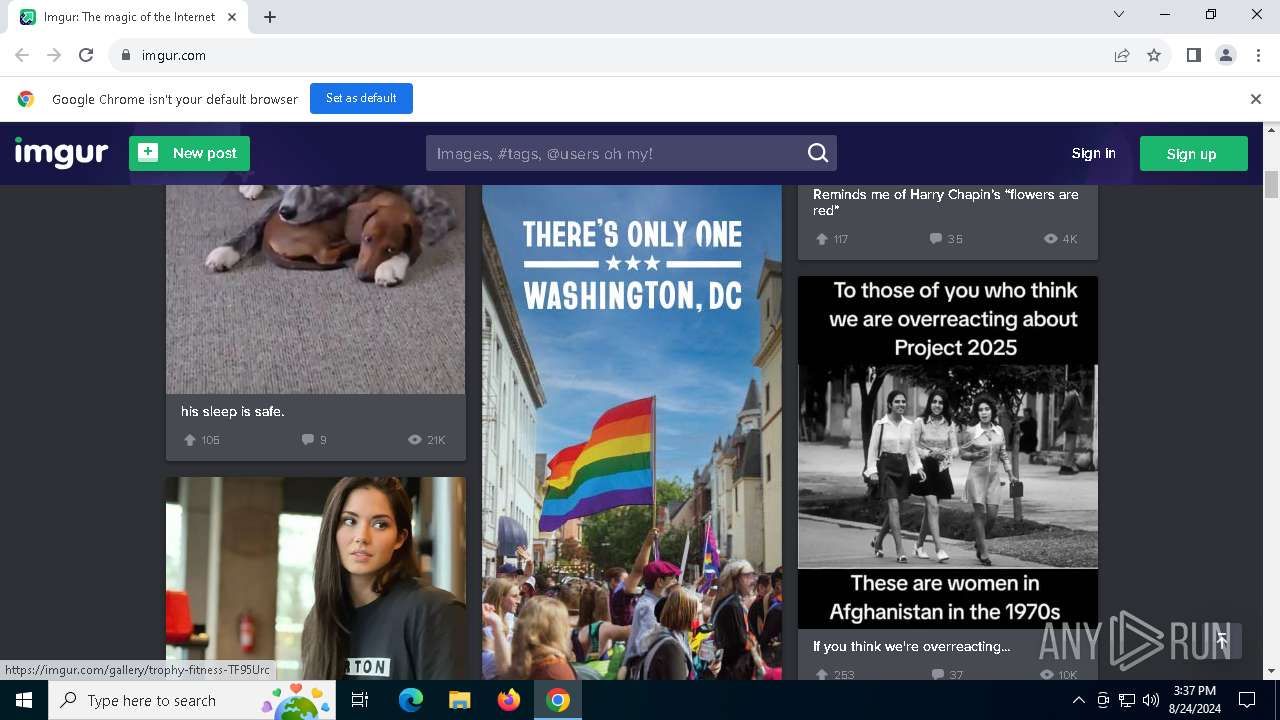Click the 3:37 PM clock
The width and height of the screenshot is (1280, 720).
tap(1195, 691)
